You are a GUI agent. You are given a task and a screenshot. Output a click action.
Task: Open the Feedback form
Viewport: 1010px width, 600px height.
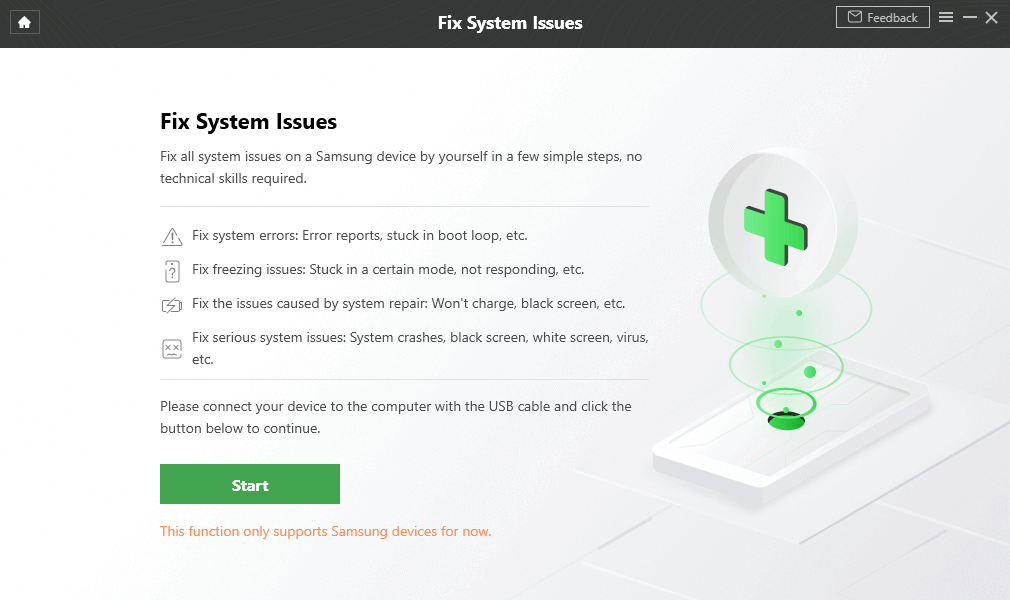point(882,17)
